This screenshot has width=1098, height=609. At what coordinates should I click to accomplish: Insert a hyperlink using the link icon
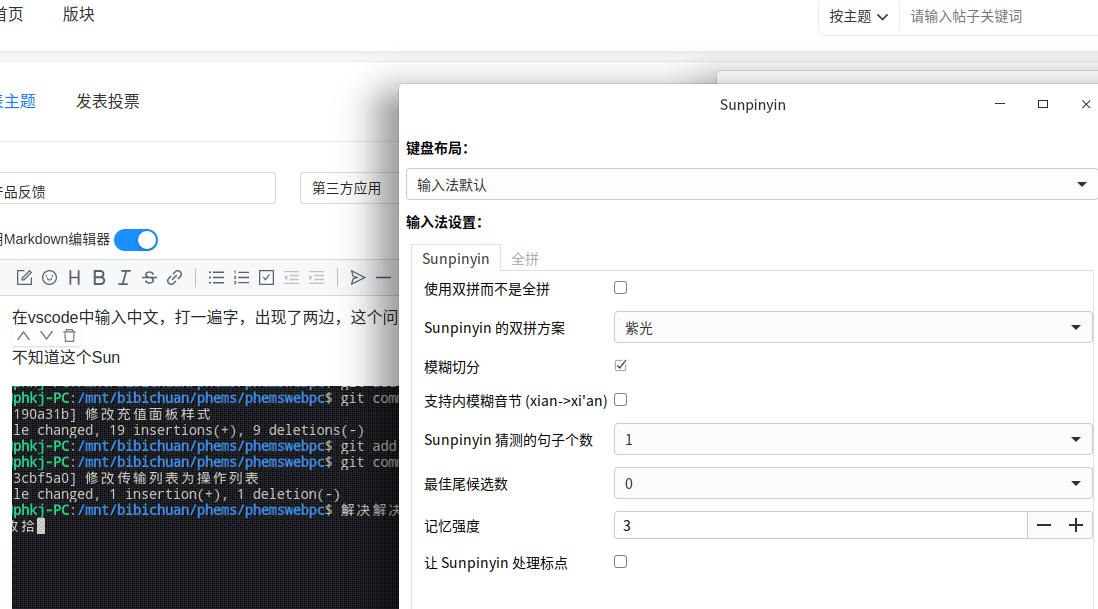click(174, 277)
